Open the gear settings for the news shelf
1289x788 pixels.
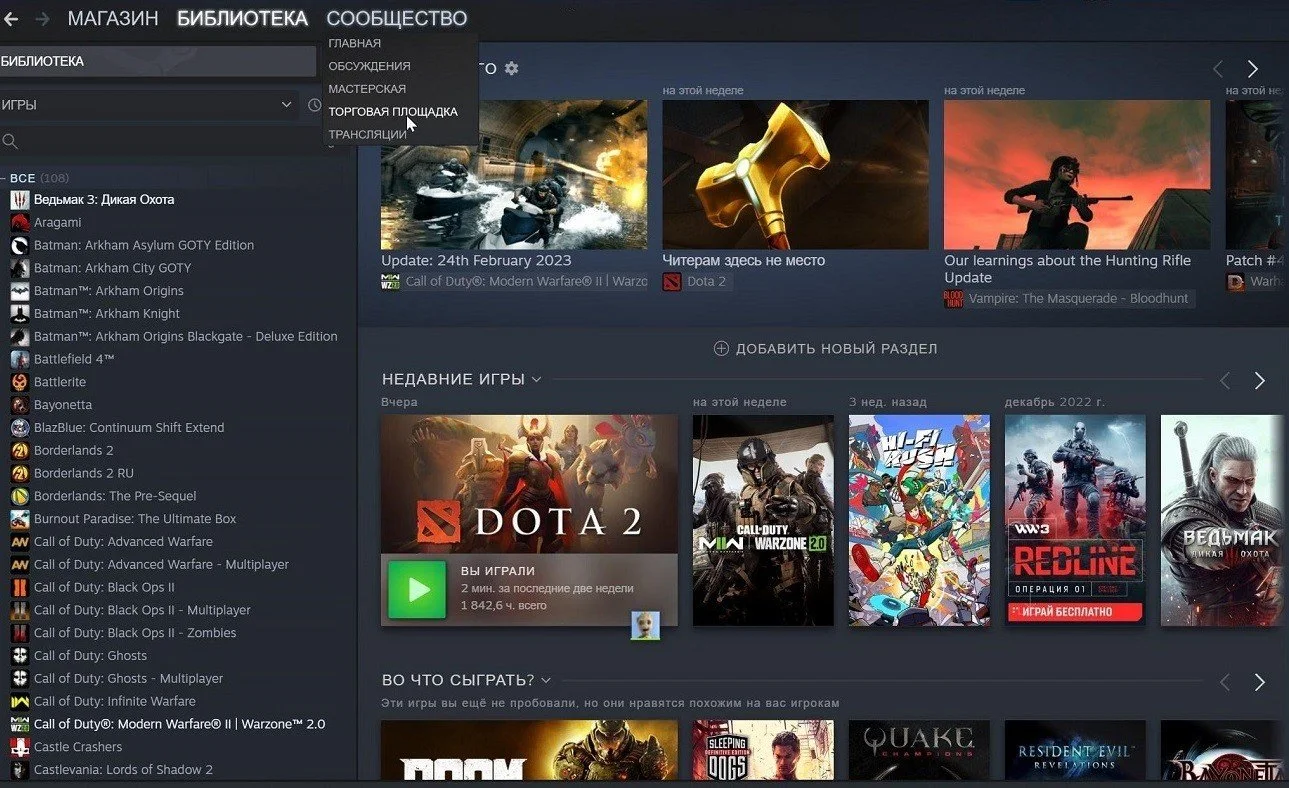512,68
